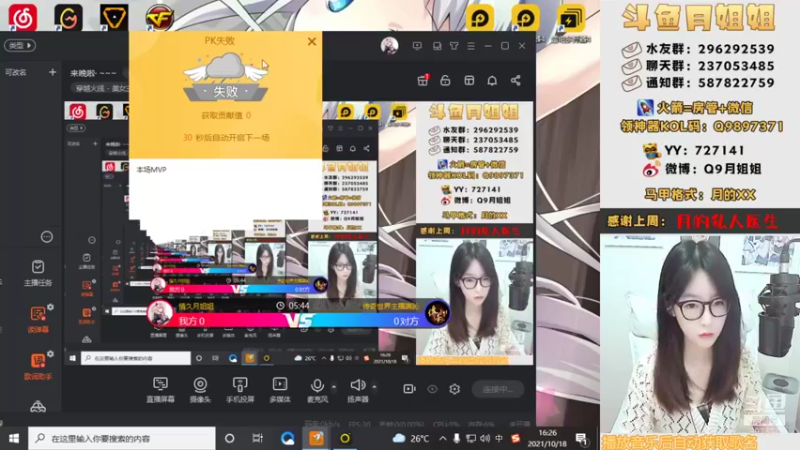Share the stream via share icon
Screen dimensions: 800x450
516,81
